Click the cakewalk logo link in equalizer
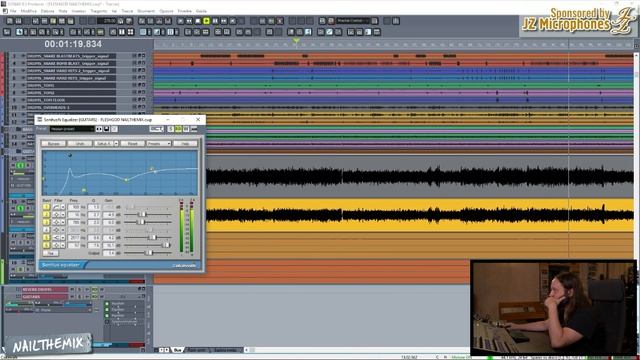The width and height of the screenshot is (640, 360). pyautogui.click(x=184, y=265)
